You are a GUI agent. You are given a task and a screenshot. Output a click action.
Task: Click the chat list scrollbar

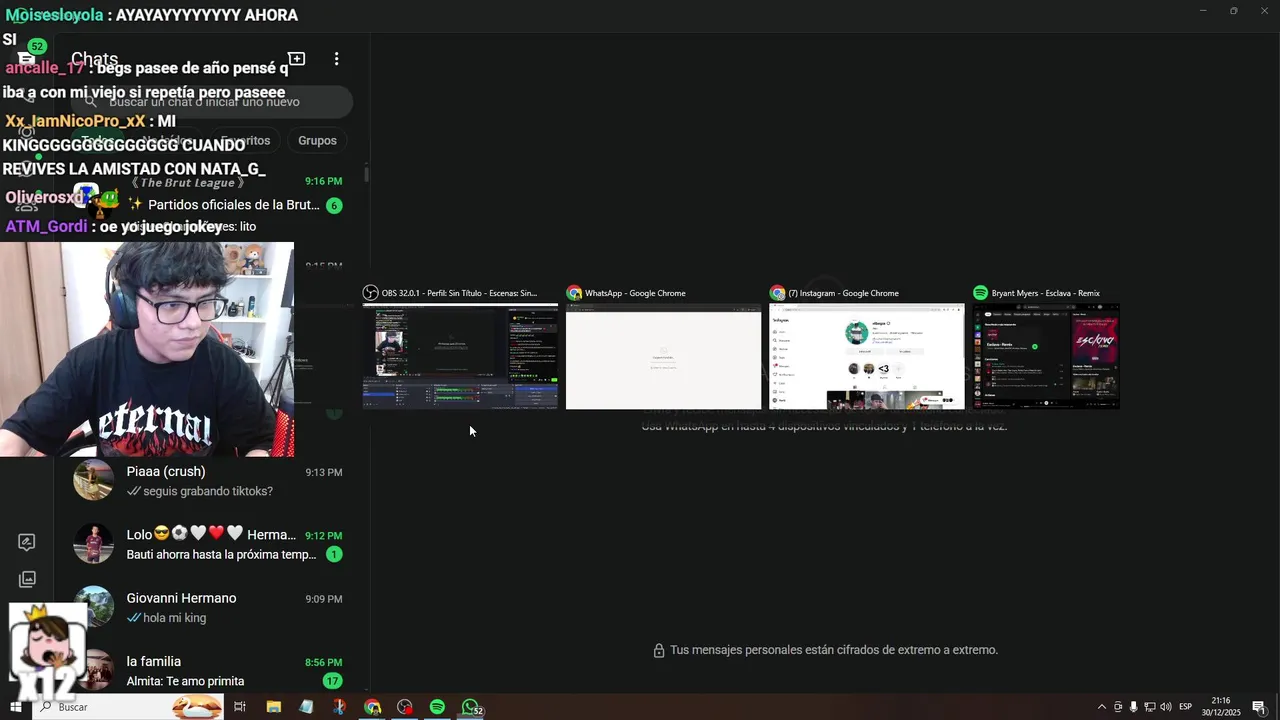pyautogui.click(x=366, y=174)
